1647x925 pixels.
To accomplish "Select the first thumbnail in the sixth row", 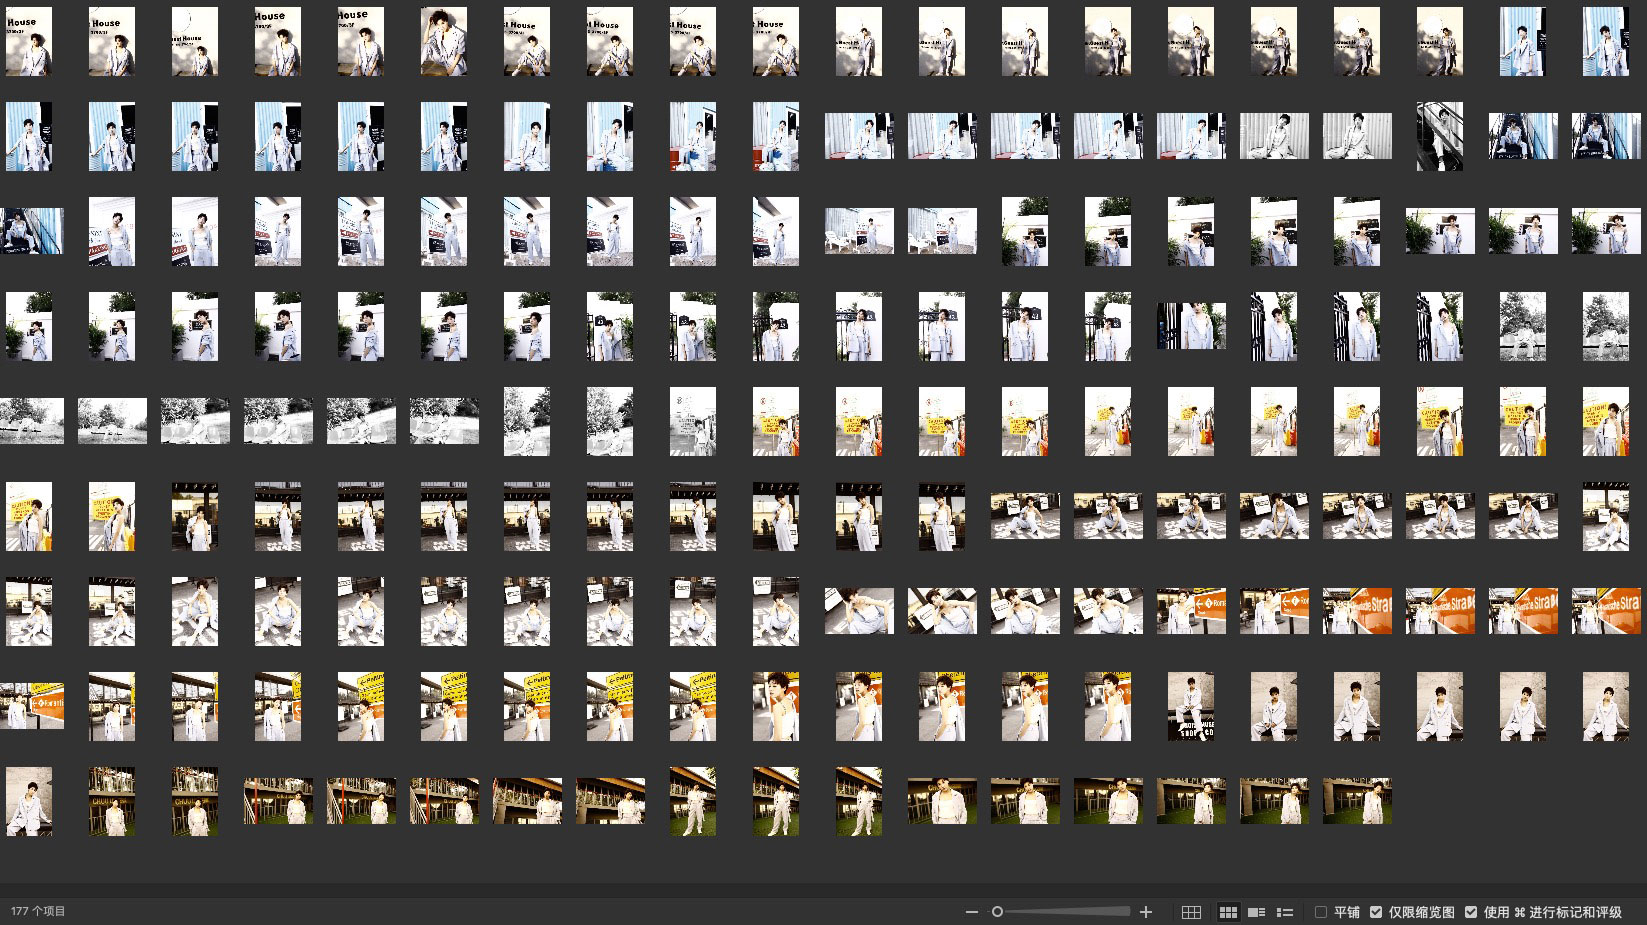I will tap(29, 516).
